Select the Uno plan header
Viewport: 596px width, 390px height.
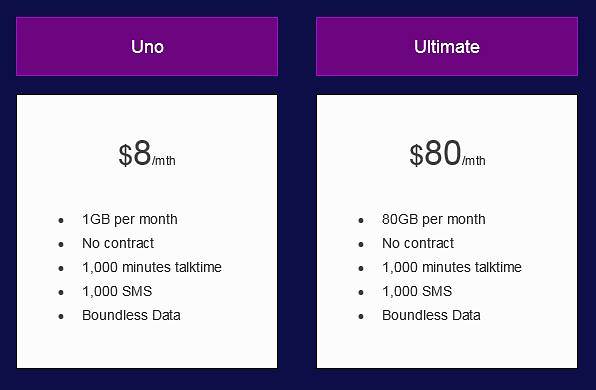[x=147, y=46]
